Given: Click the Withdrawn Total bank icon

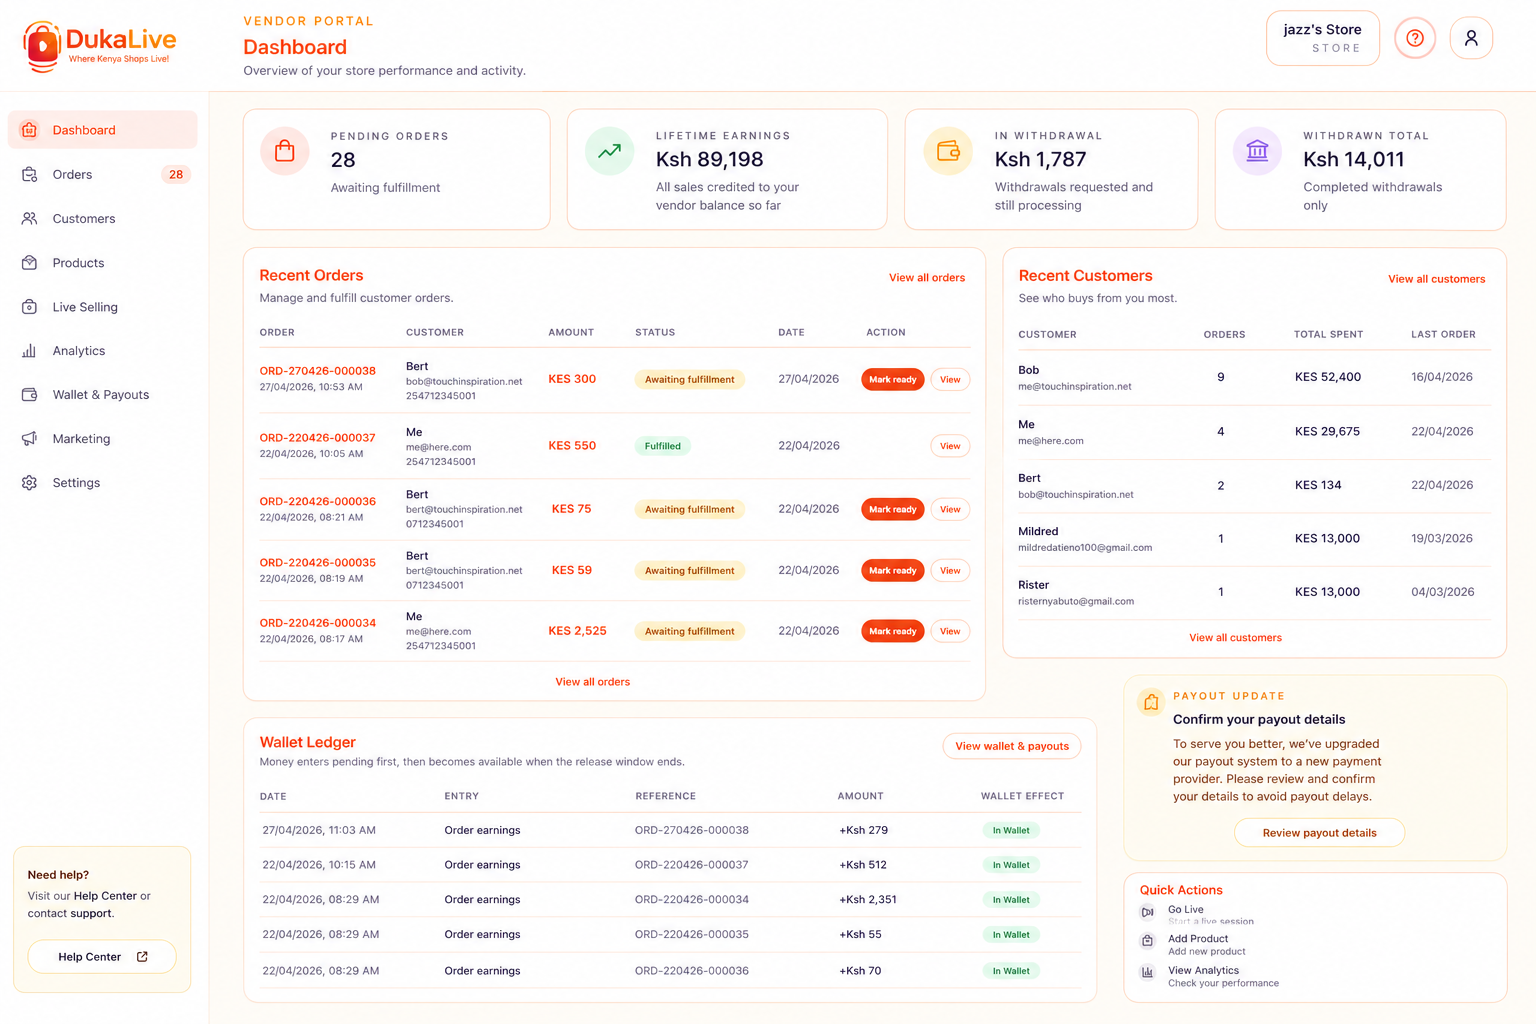Looking at the screenshot, I should click(1257, 151).
